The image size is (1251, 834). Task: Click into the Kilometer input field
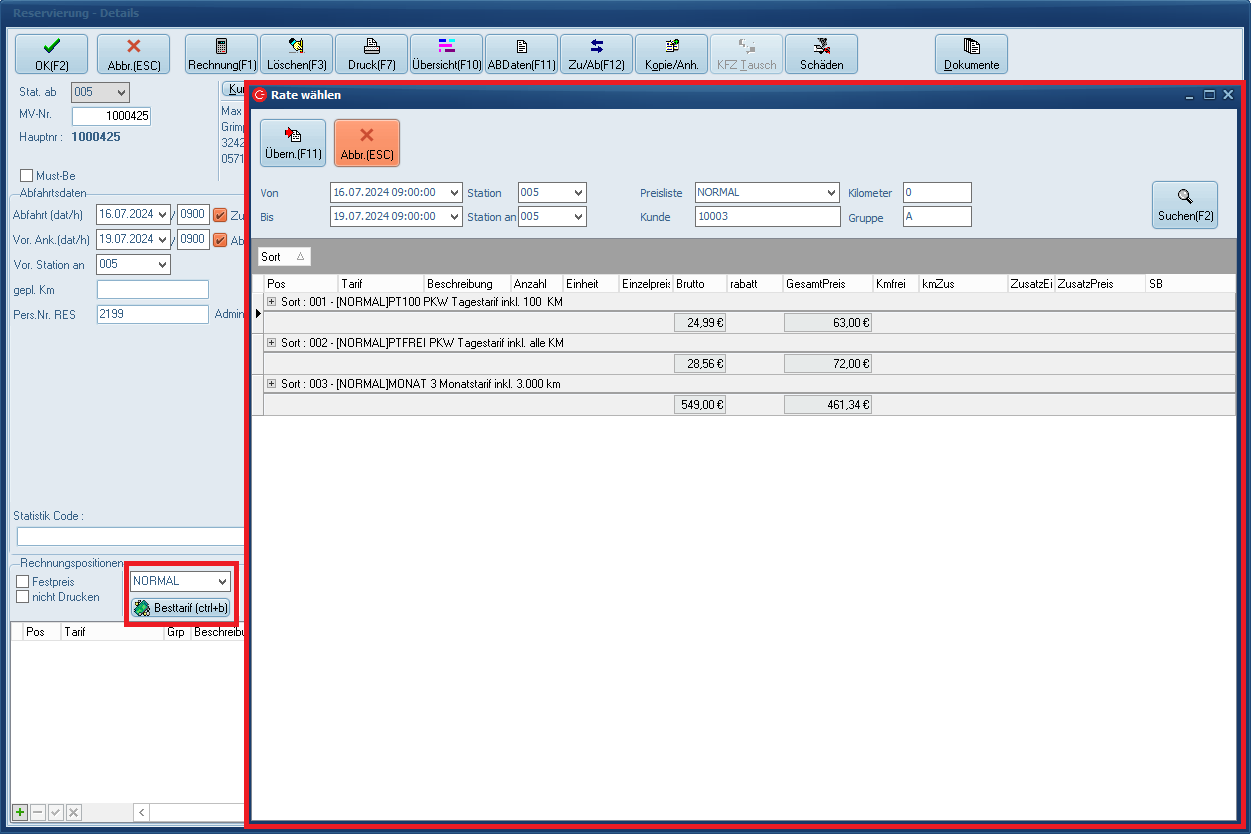936,192
